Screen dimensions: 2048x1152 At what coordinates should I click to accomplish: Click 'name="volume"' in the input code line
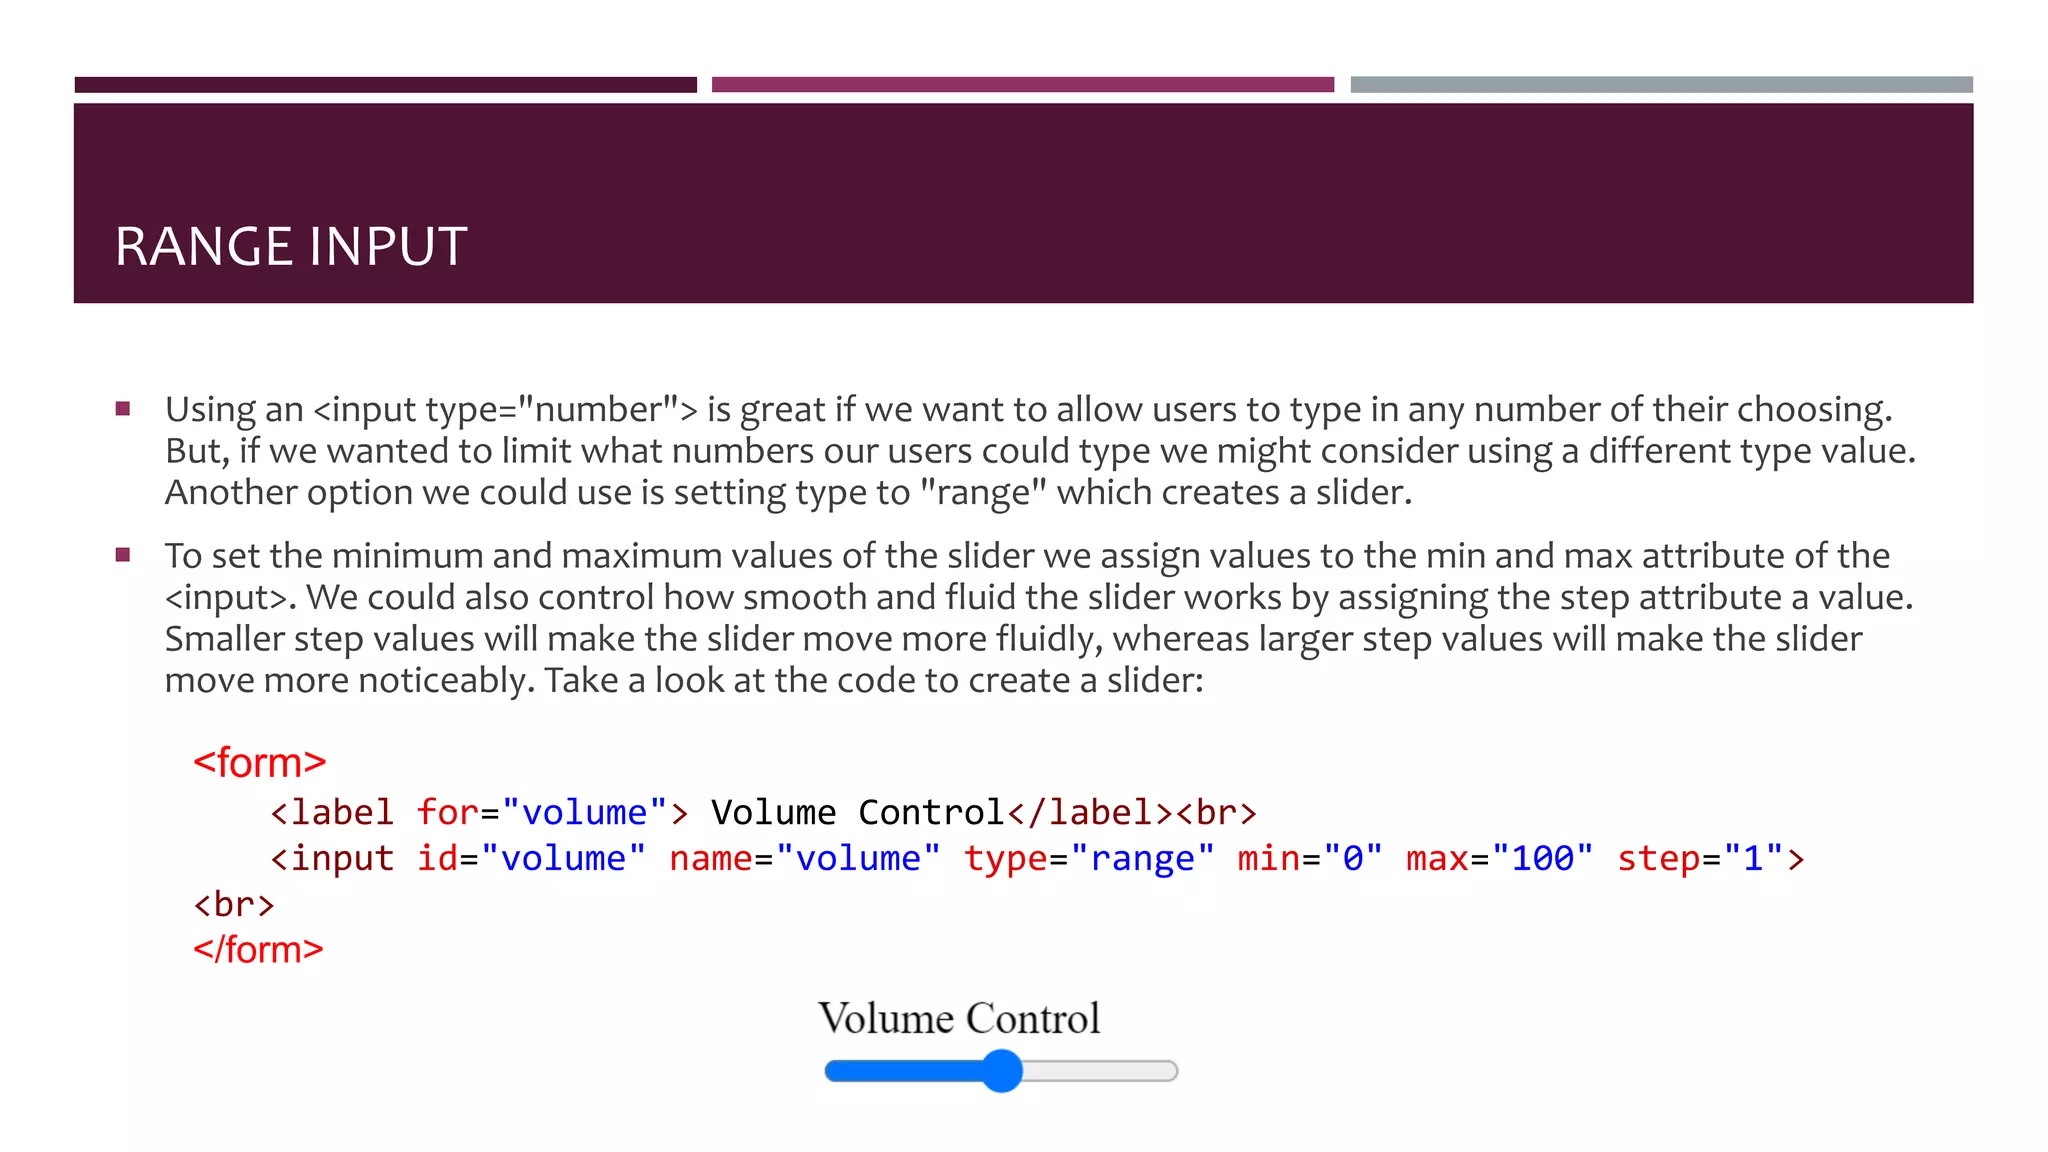(x=805, y=858)
